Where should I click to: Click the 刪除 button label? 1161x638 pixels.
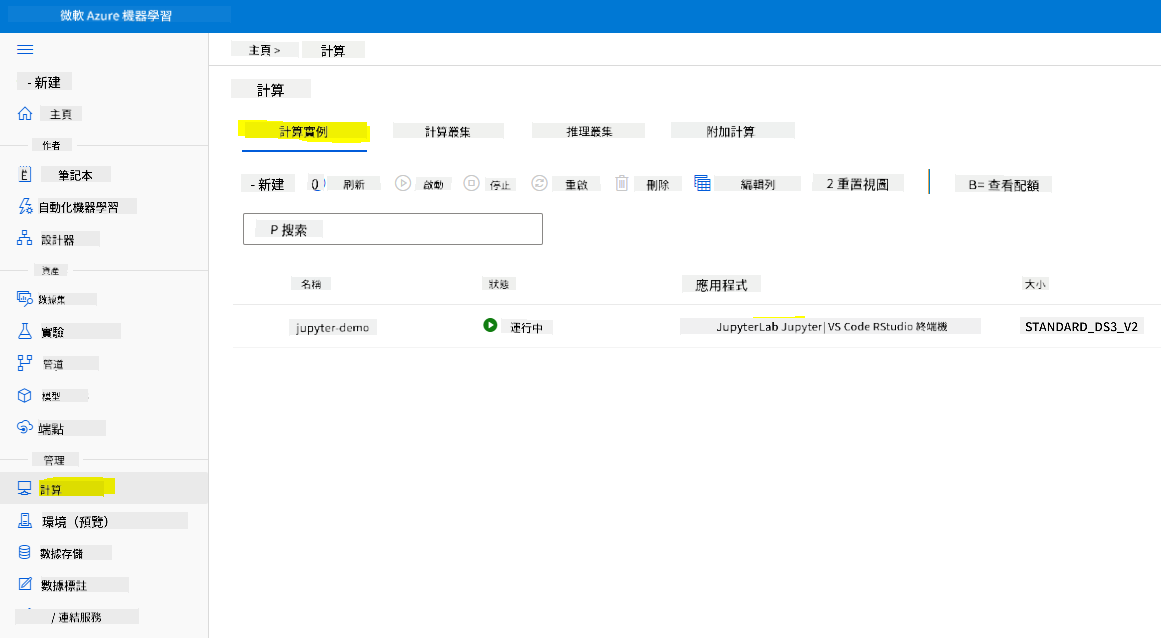tap(658, 184)
